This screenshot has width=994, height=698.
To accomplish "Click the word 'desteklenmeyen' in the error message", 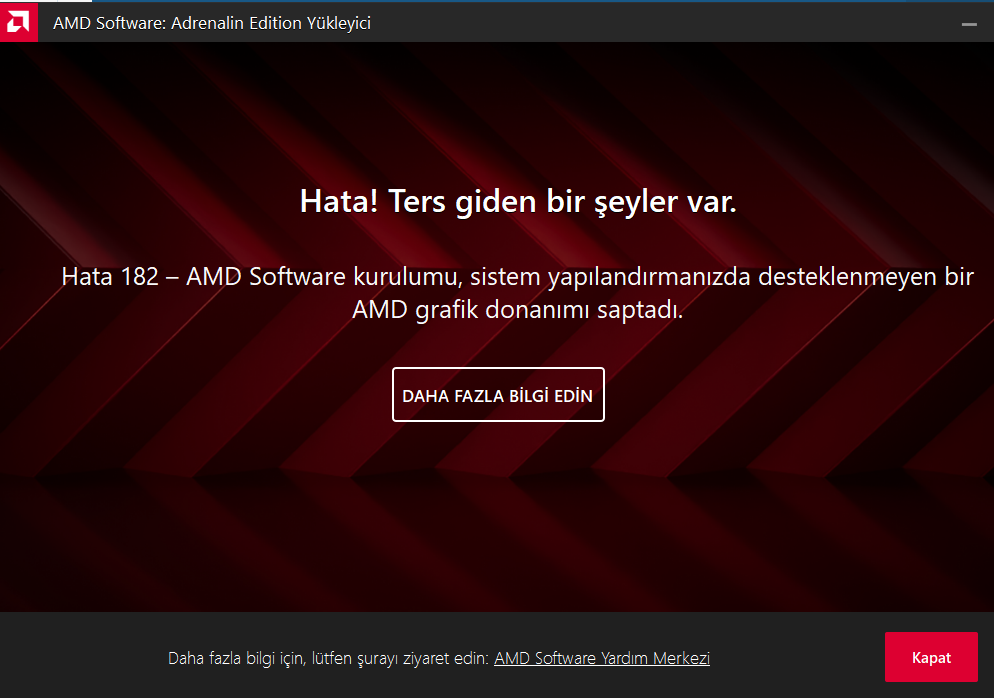I will pyautogui.click(x=847, y=276).
